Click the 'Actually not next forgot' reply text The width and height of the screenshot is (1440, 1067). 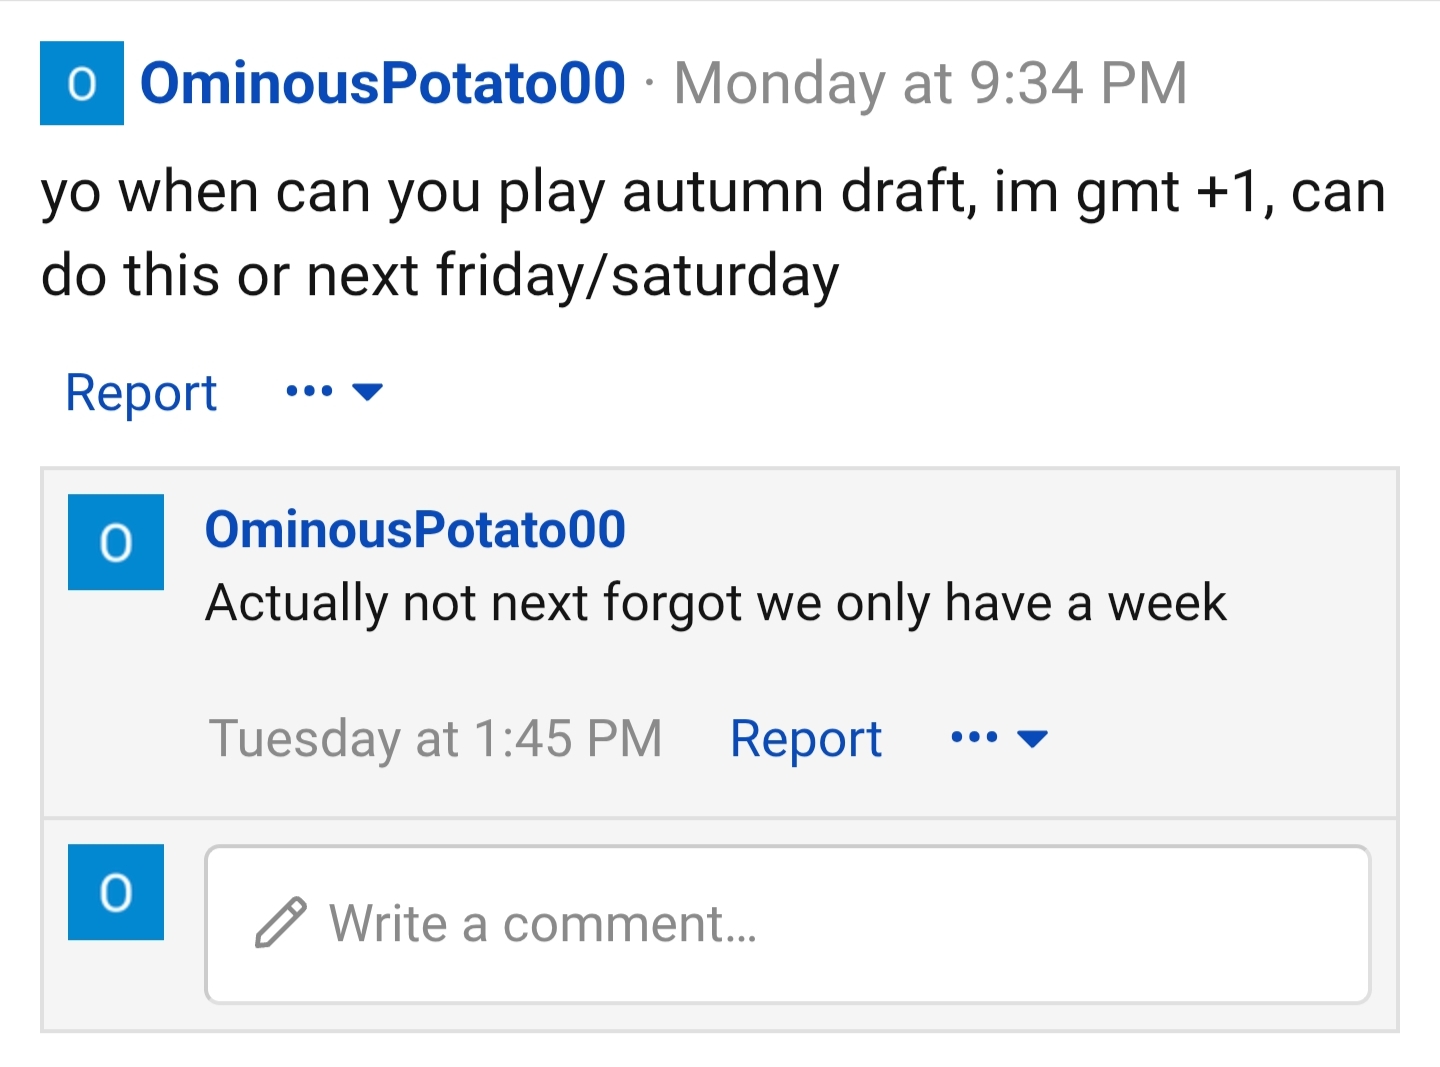715,603
